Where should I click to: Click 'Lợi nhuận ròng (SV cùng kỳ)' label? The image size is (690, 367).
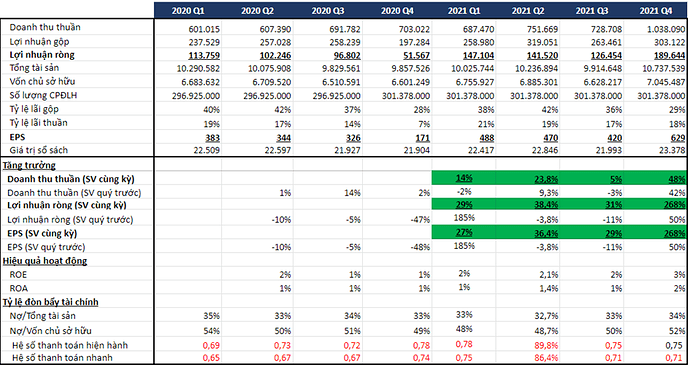68,206
